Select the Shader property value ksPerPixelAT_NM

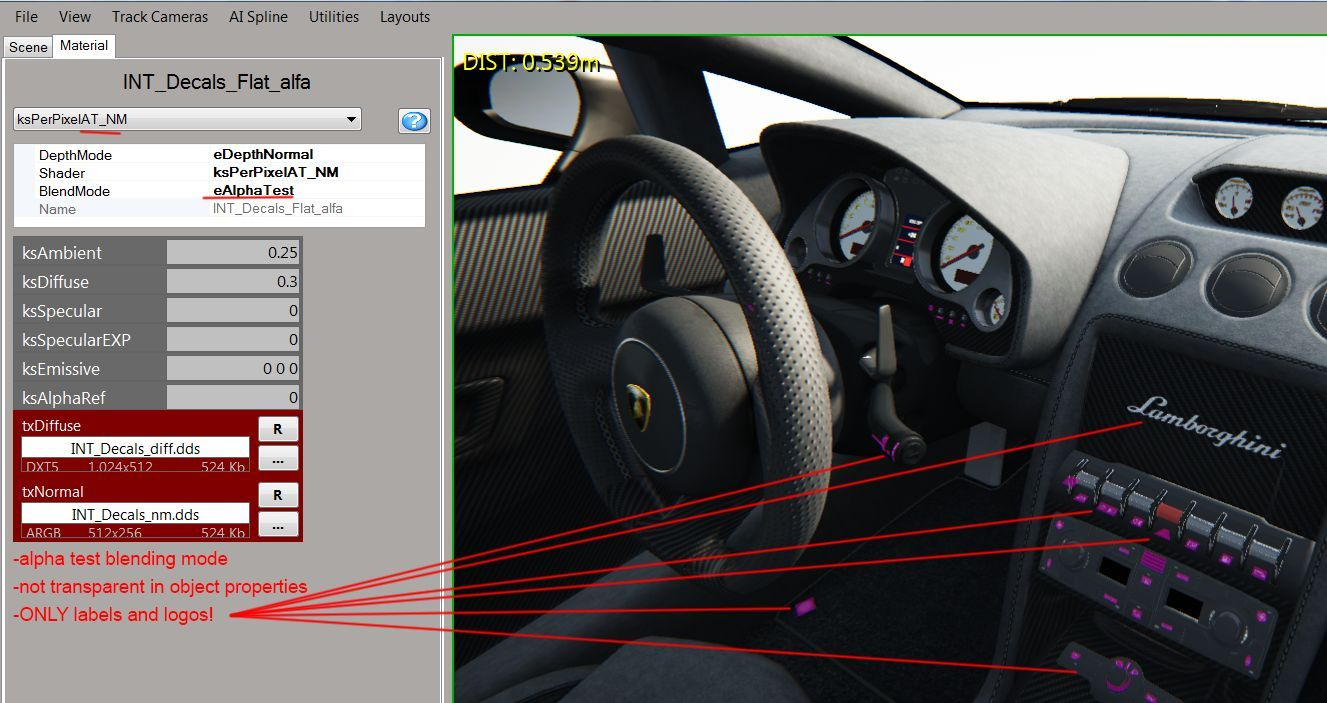coord(276,173)
